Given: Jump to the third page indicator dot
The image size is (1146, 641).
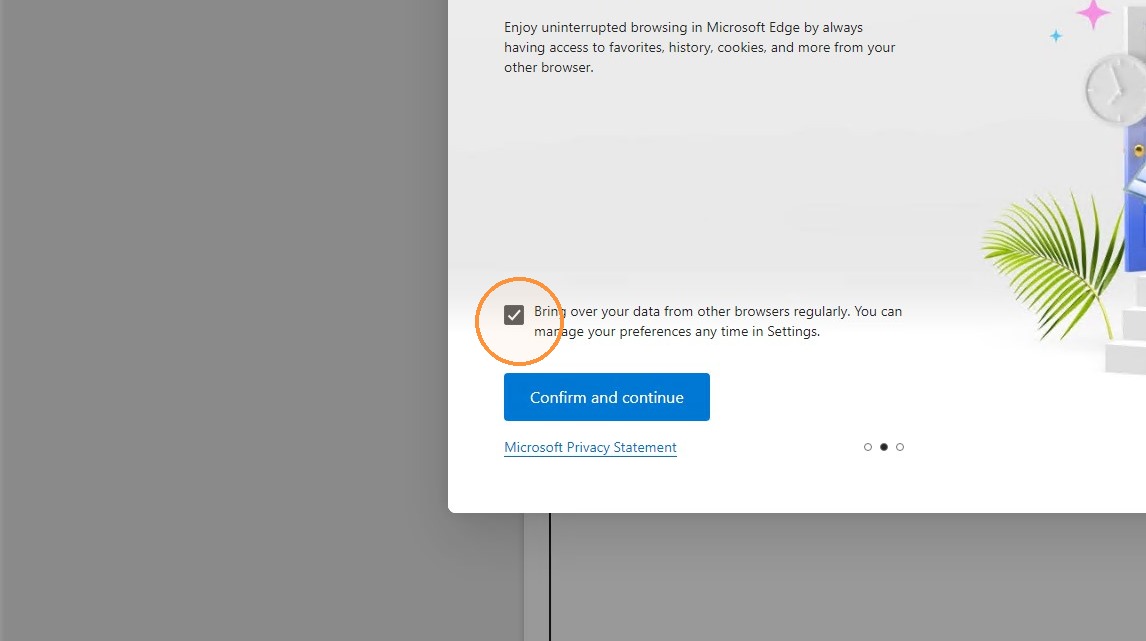Looking at the screenshot, I should [x=900, y=447].
